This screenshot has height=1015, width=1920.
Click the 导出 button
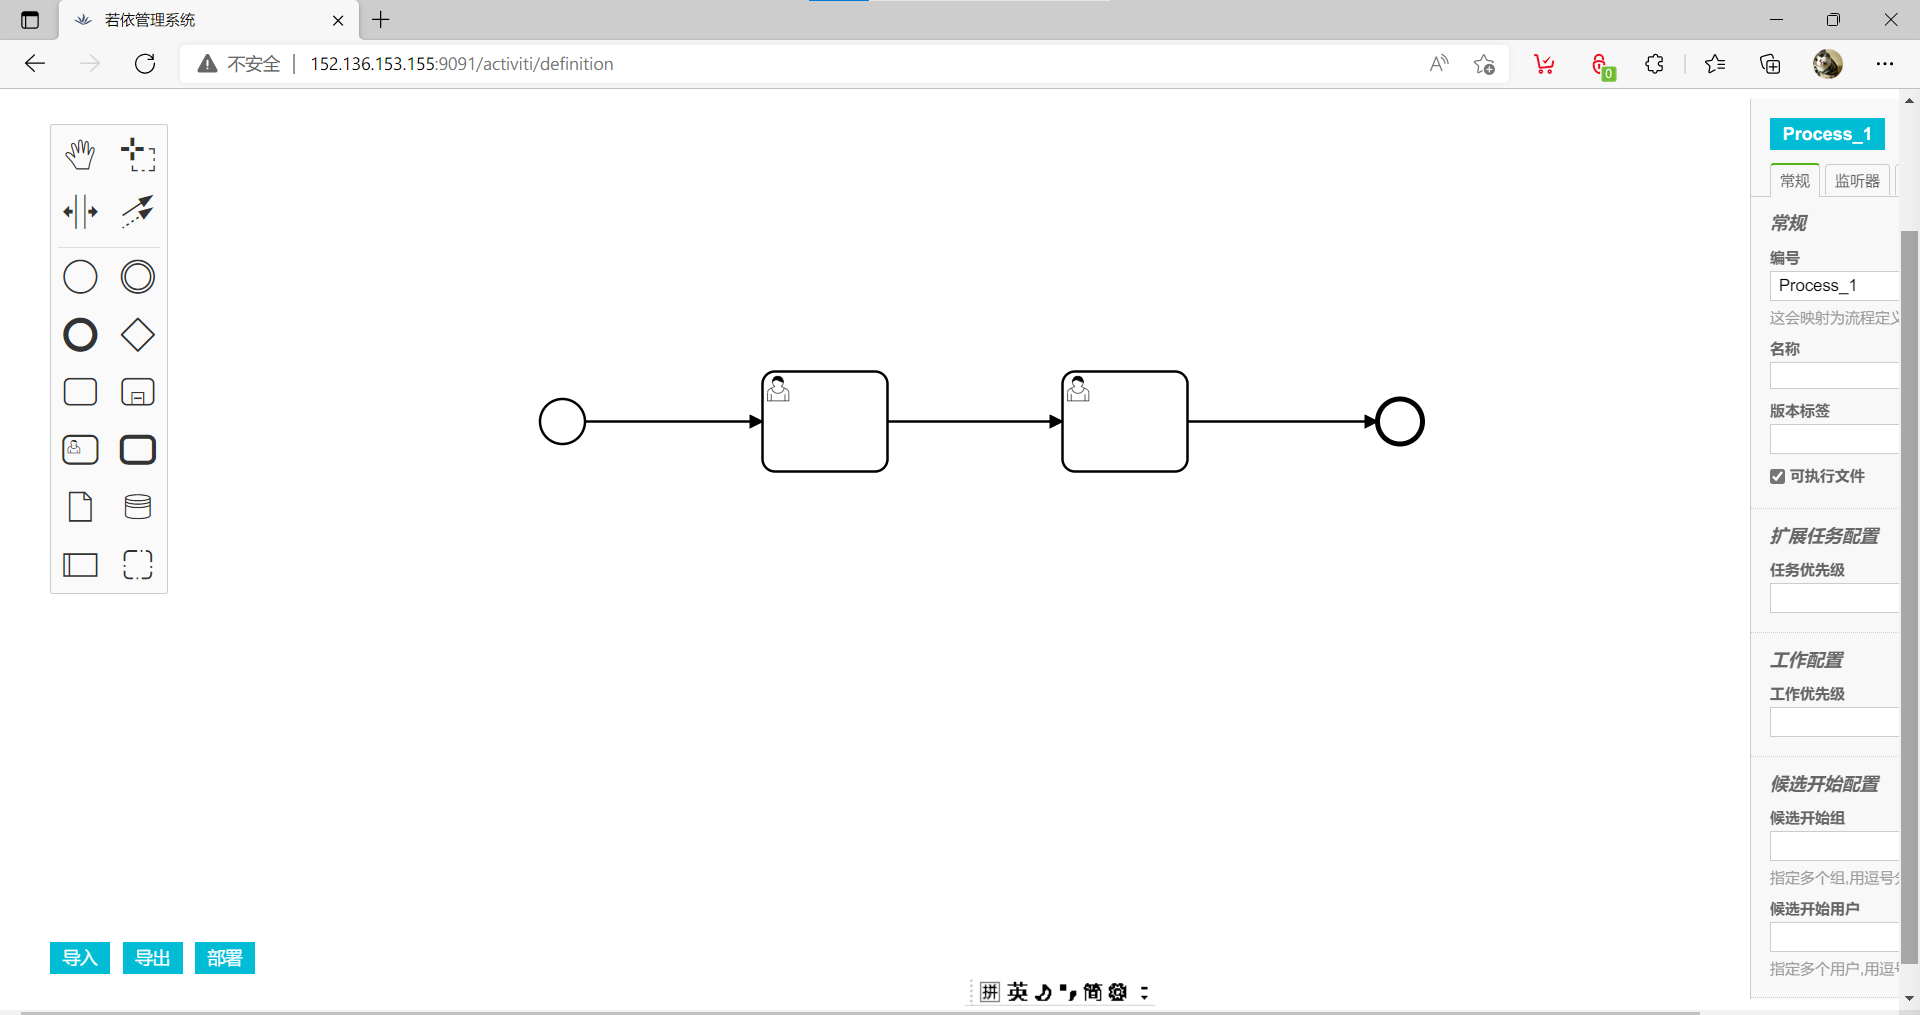coord(152,958)
